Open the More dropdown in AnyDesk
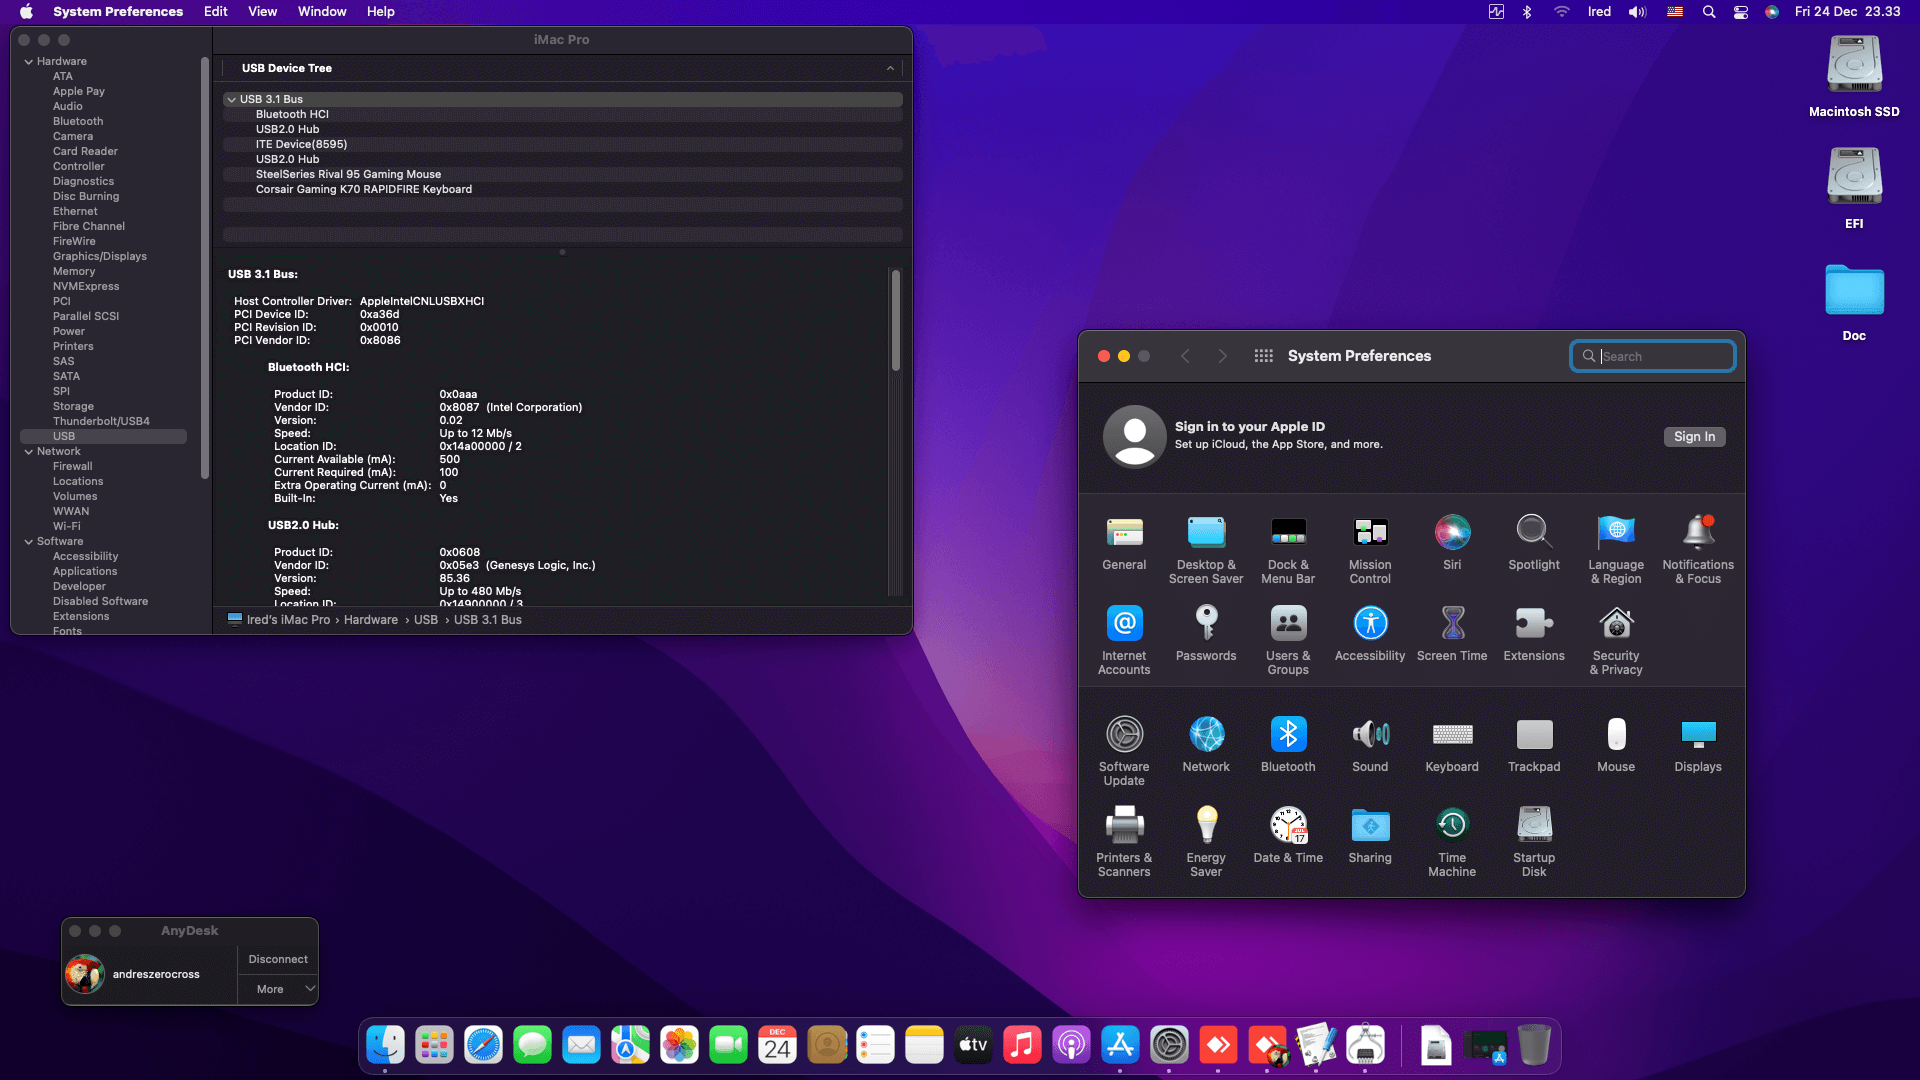 pyautogui.click(x=278, y=989)
